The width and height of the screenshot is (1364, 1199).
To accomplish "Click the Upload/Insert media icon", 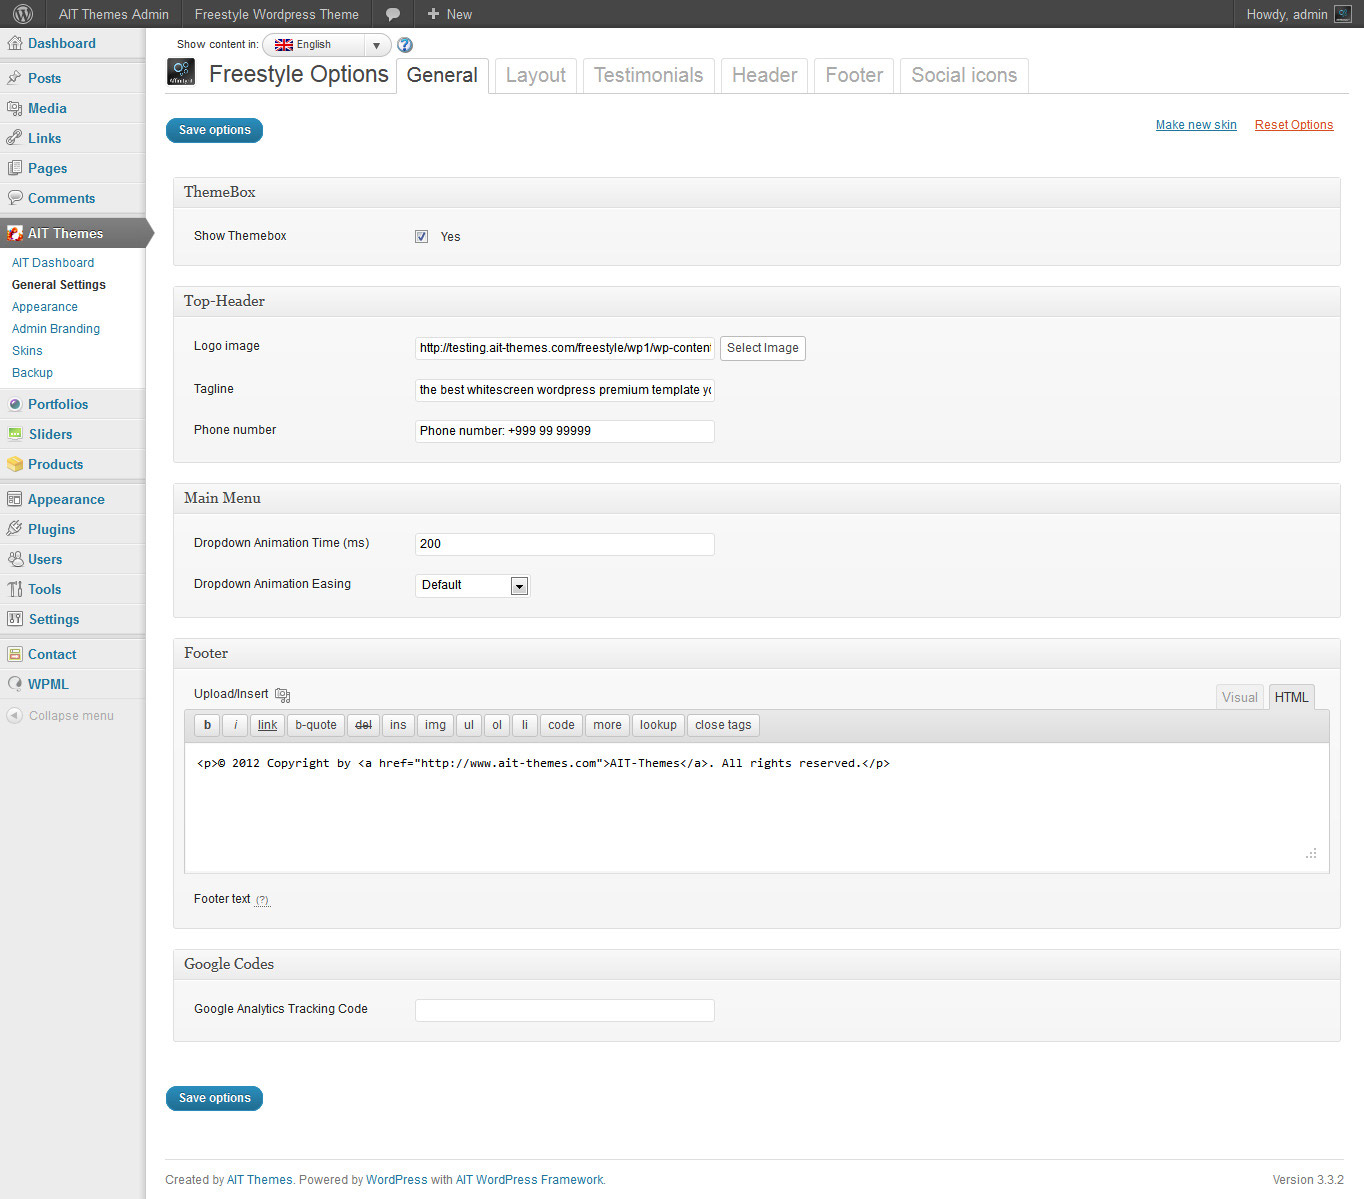I will (283, 695).
